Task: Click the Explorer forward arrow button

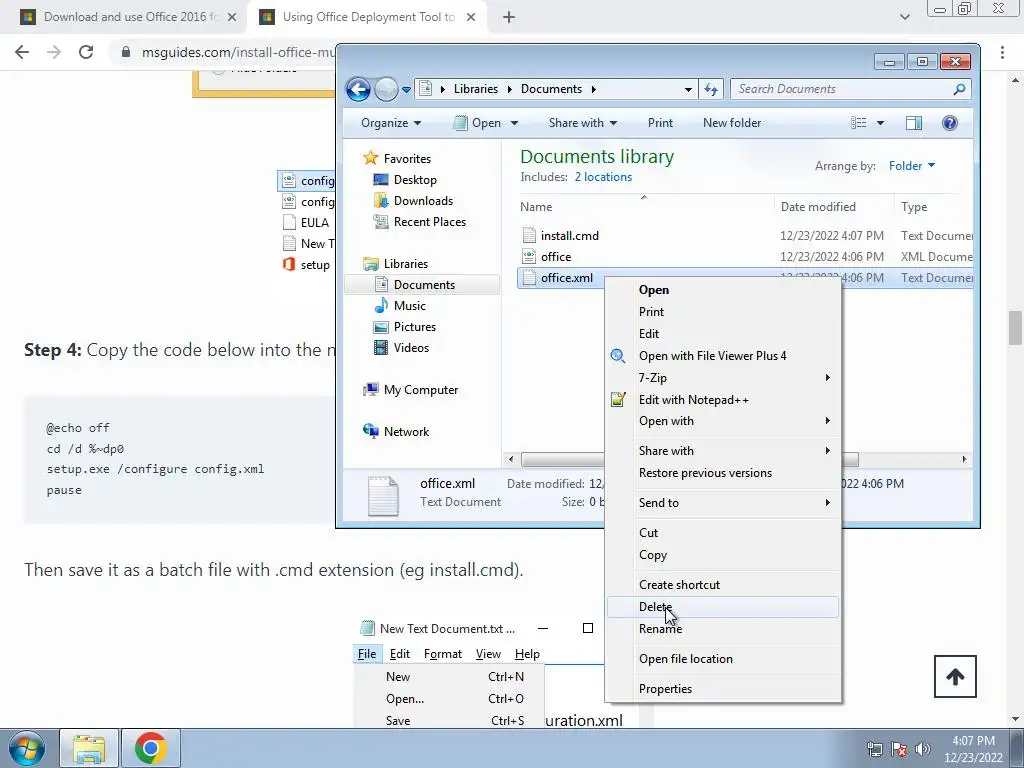Action: 386,89
